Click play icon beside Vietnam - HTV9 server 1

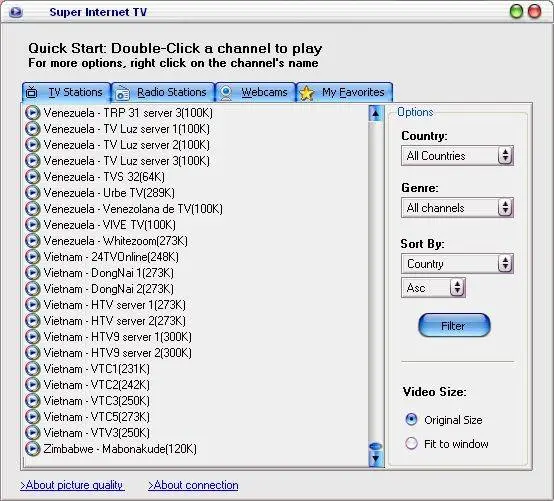coord(33,337)
